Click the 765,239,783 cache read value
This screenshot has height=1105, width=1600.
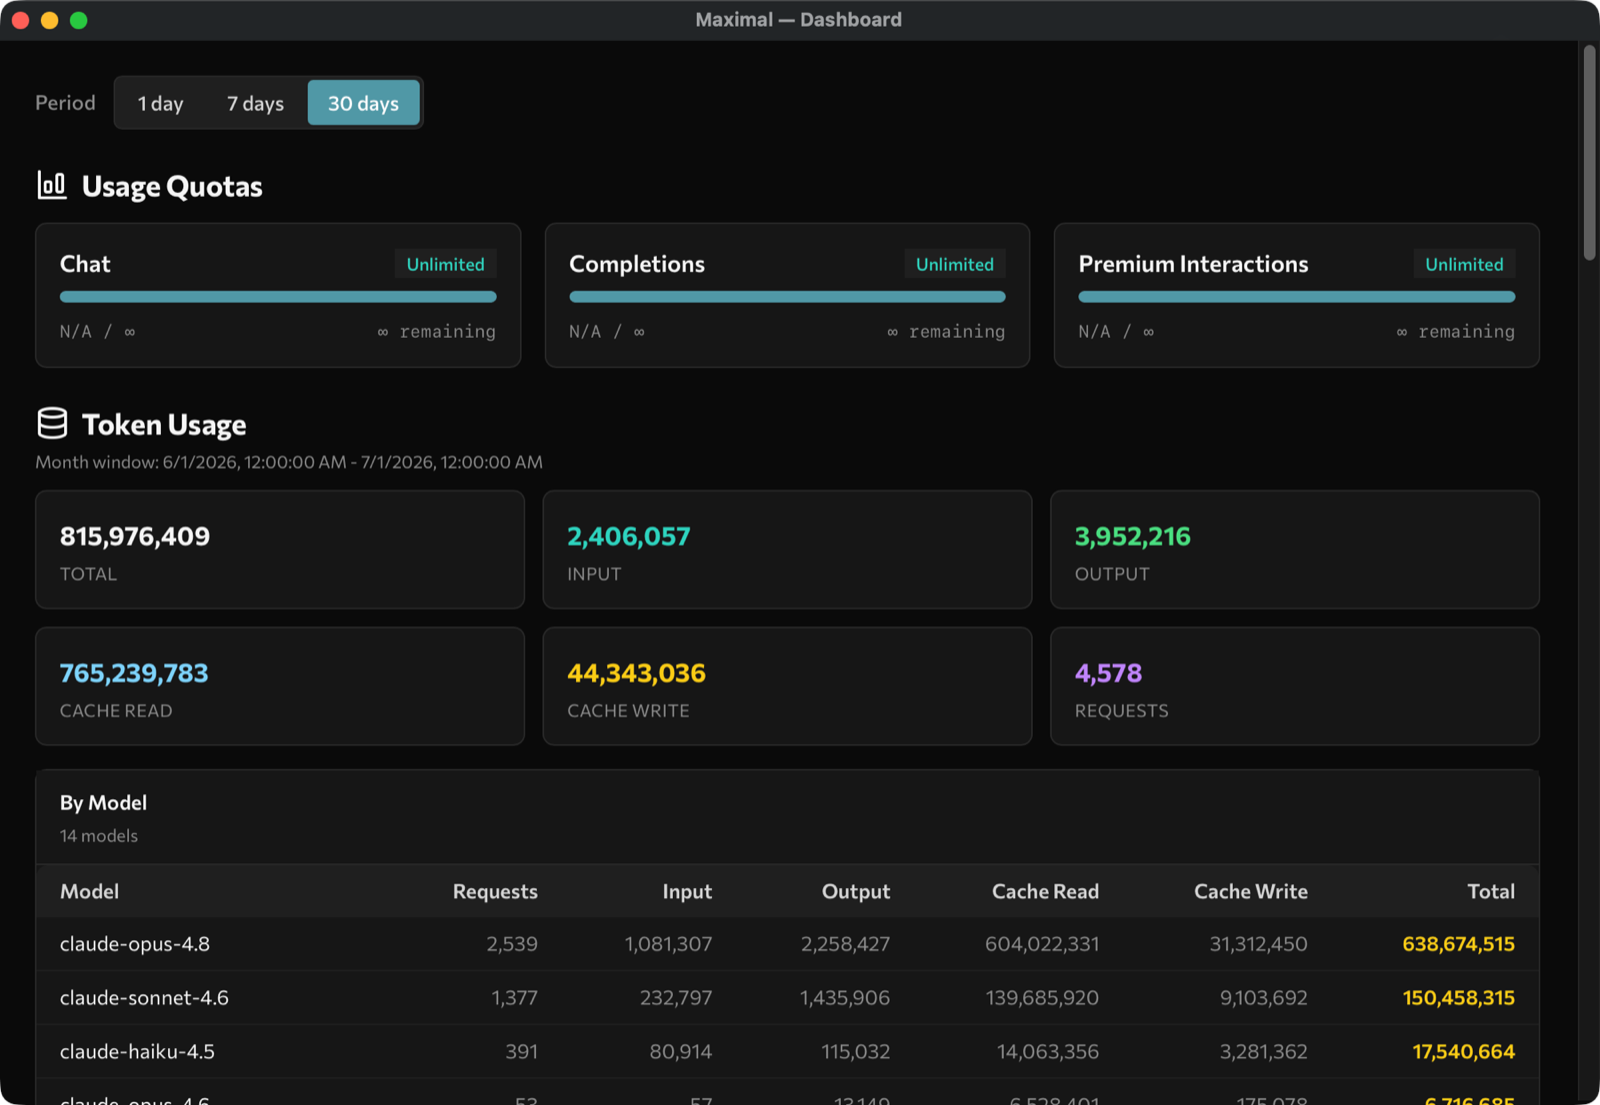tap(134, 673)
